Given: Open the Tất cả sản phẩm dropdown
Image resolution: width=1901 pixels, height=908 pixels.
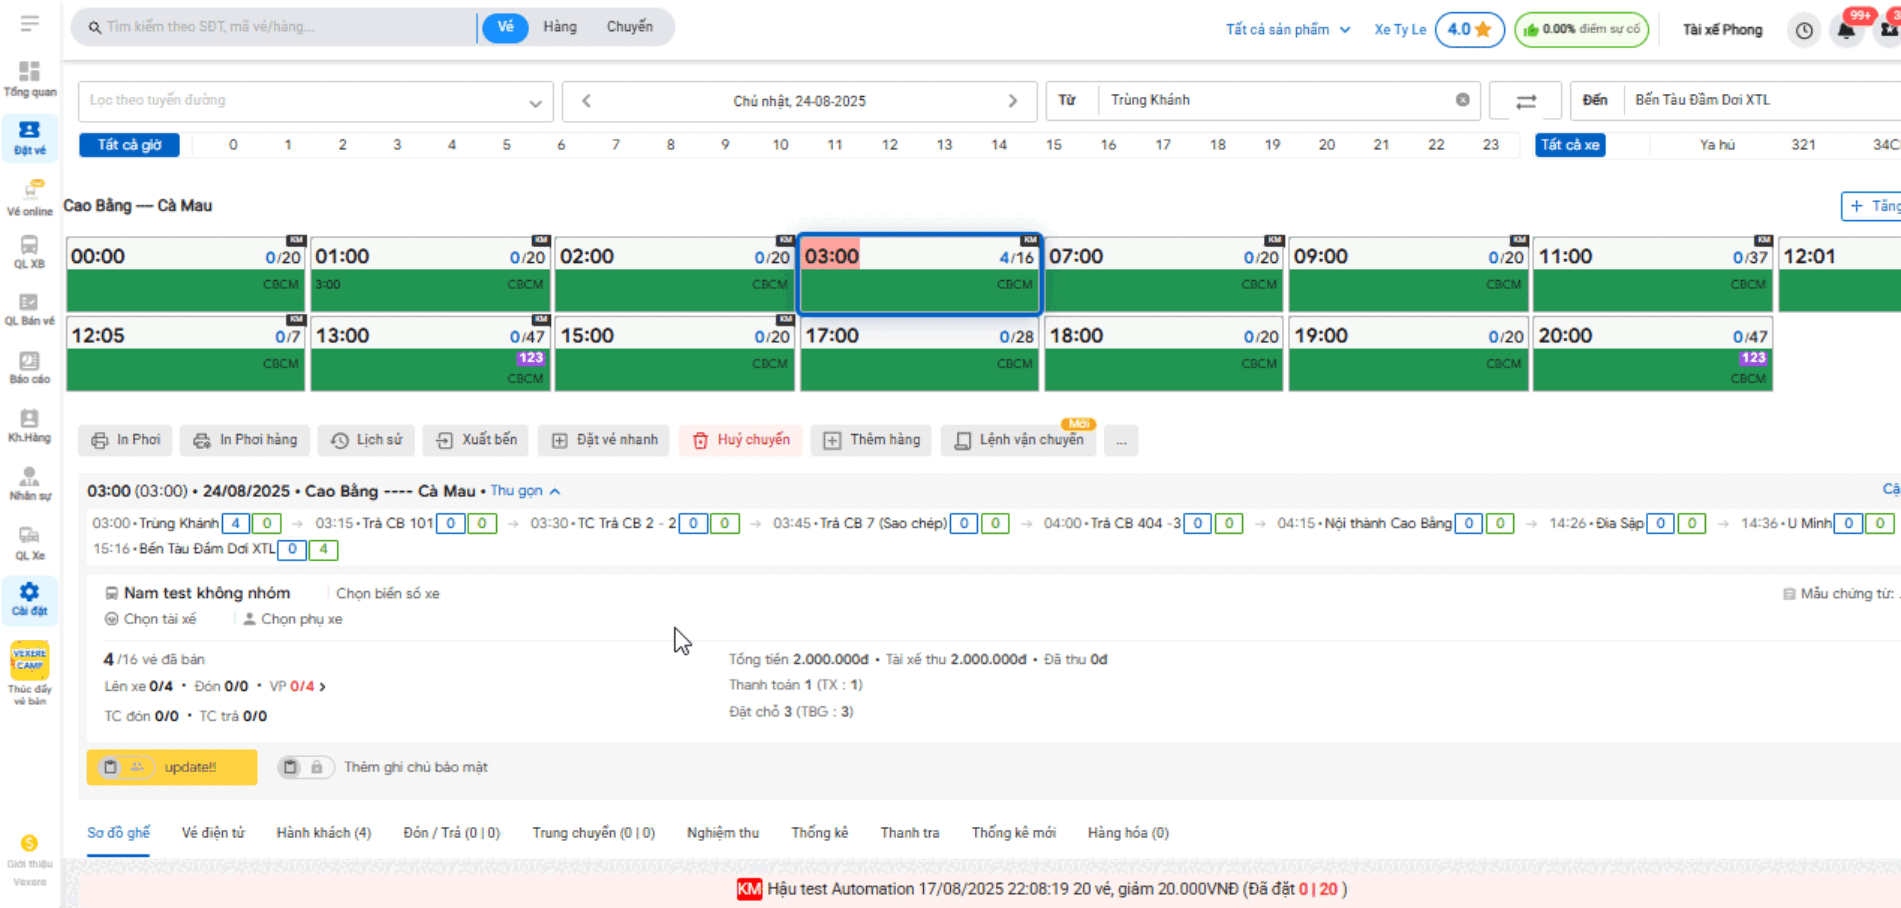Looking at the screenshot, I should [x=1287, y=30].
